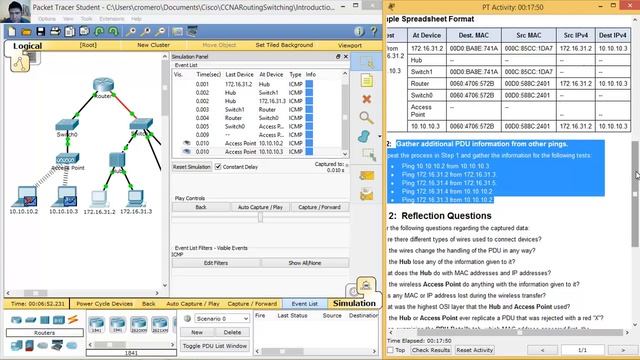Choose the Resize Shape tool
The image size is (640, 360).
(368, 155)
